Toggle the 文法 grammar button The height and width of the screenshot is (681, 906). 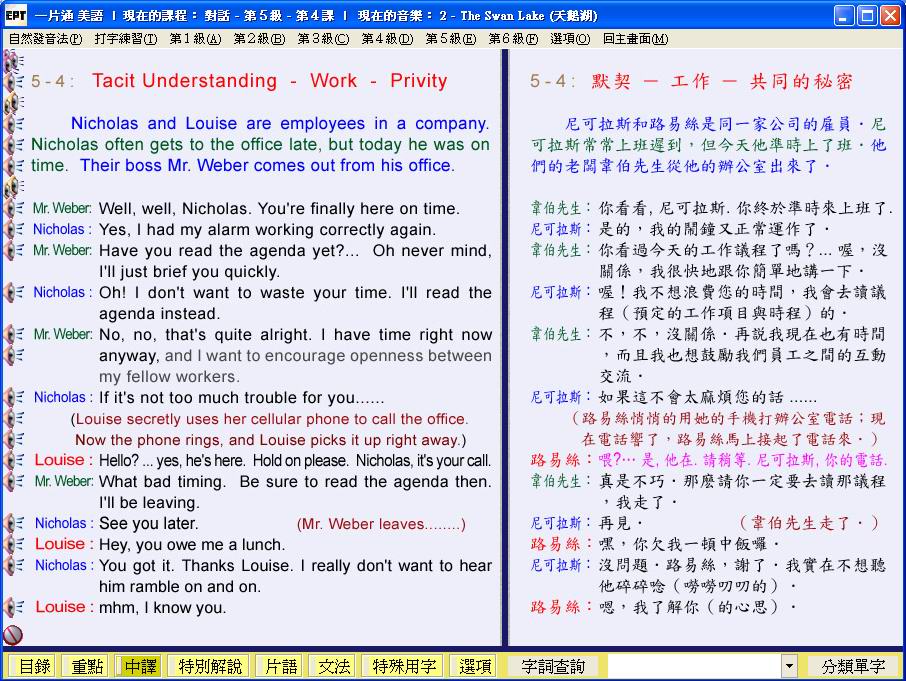tap(334, 666)
